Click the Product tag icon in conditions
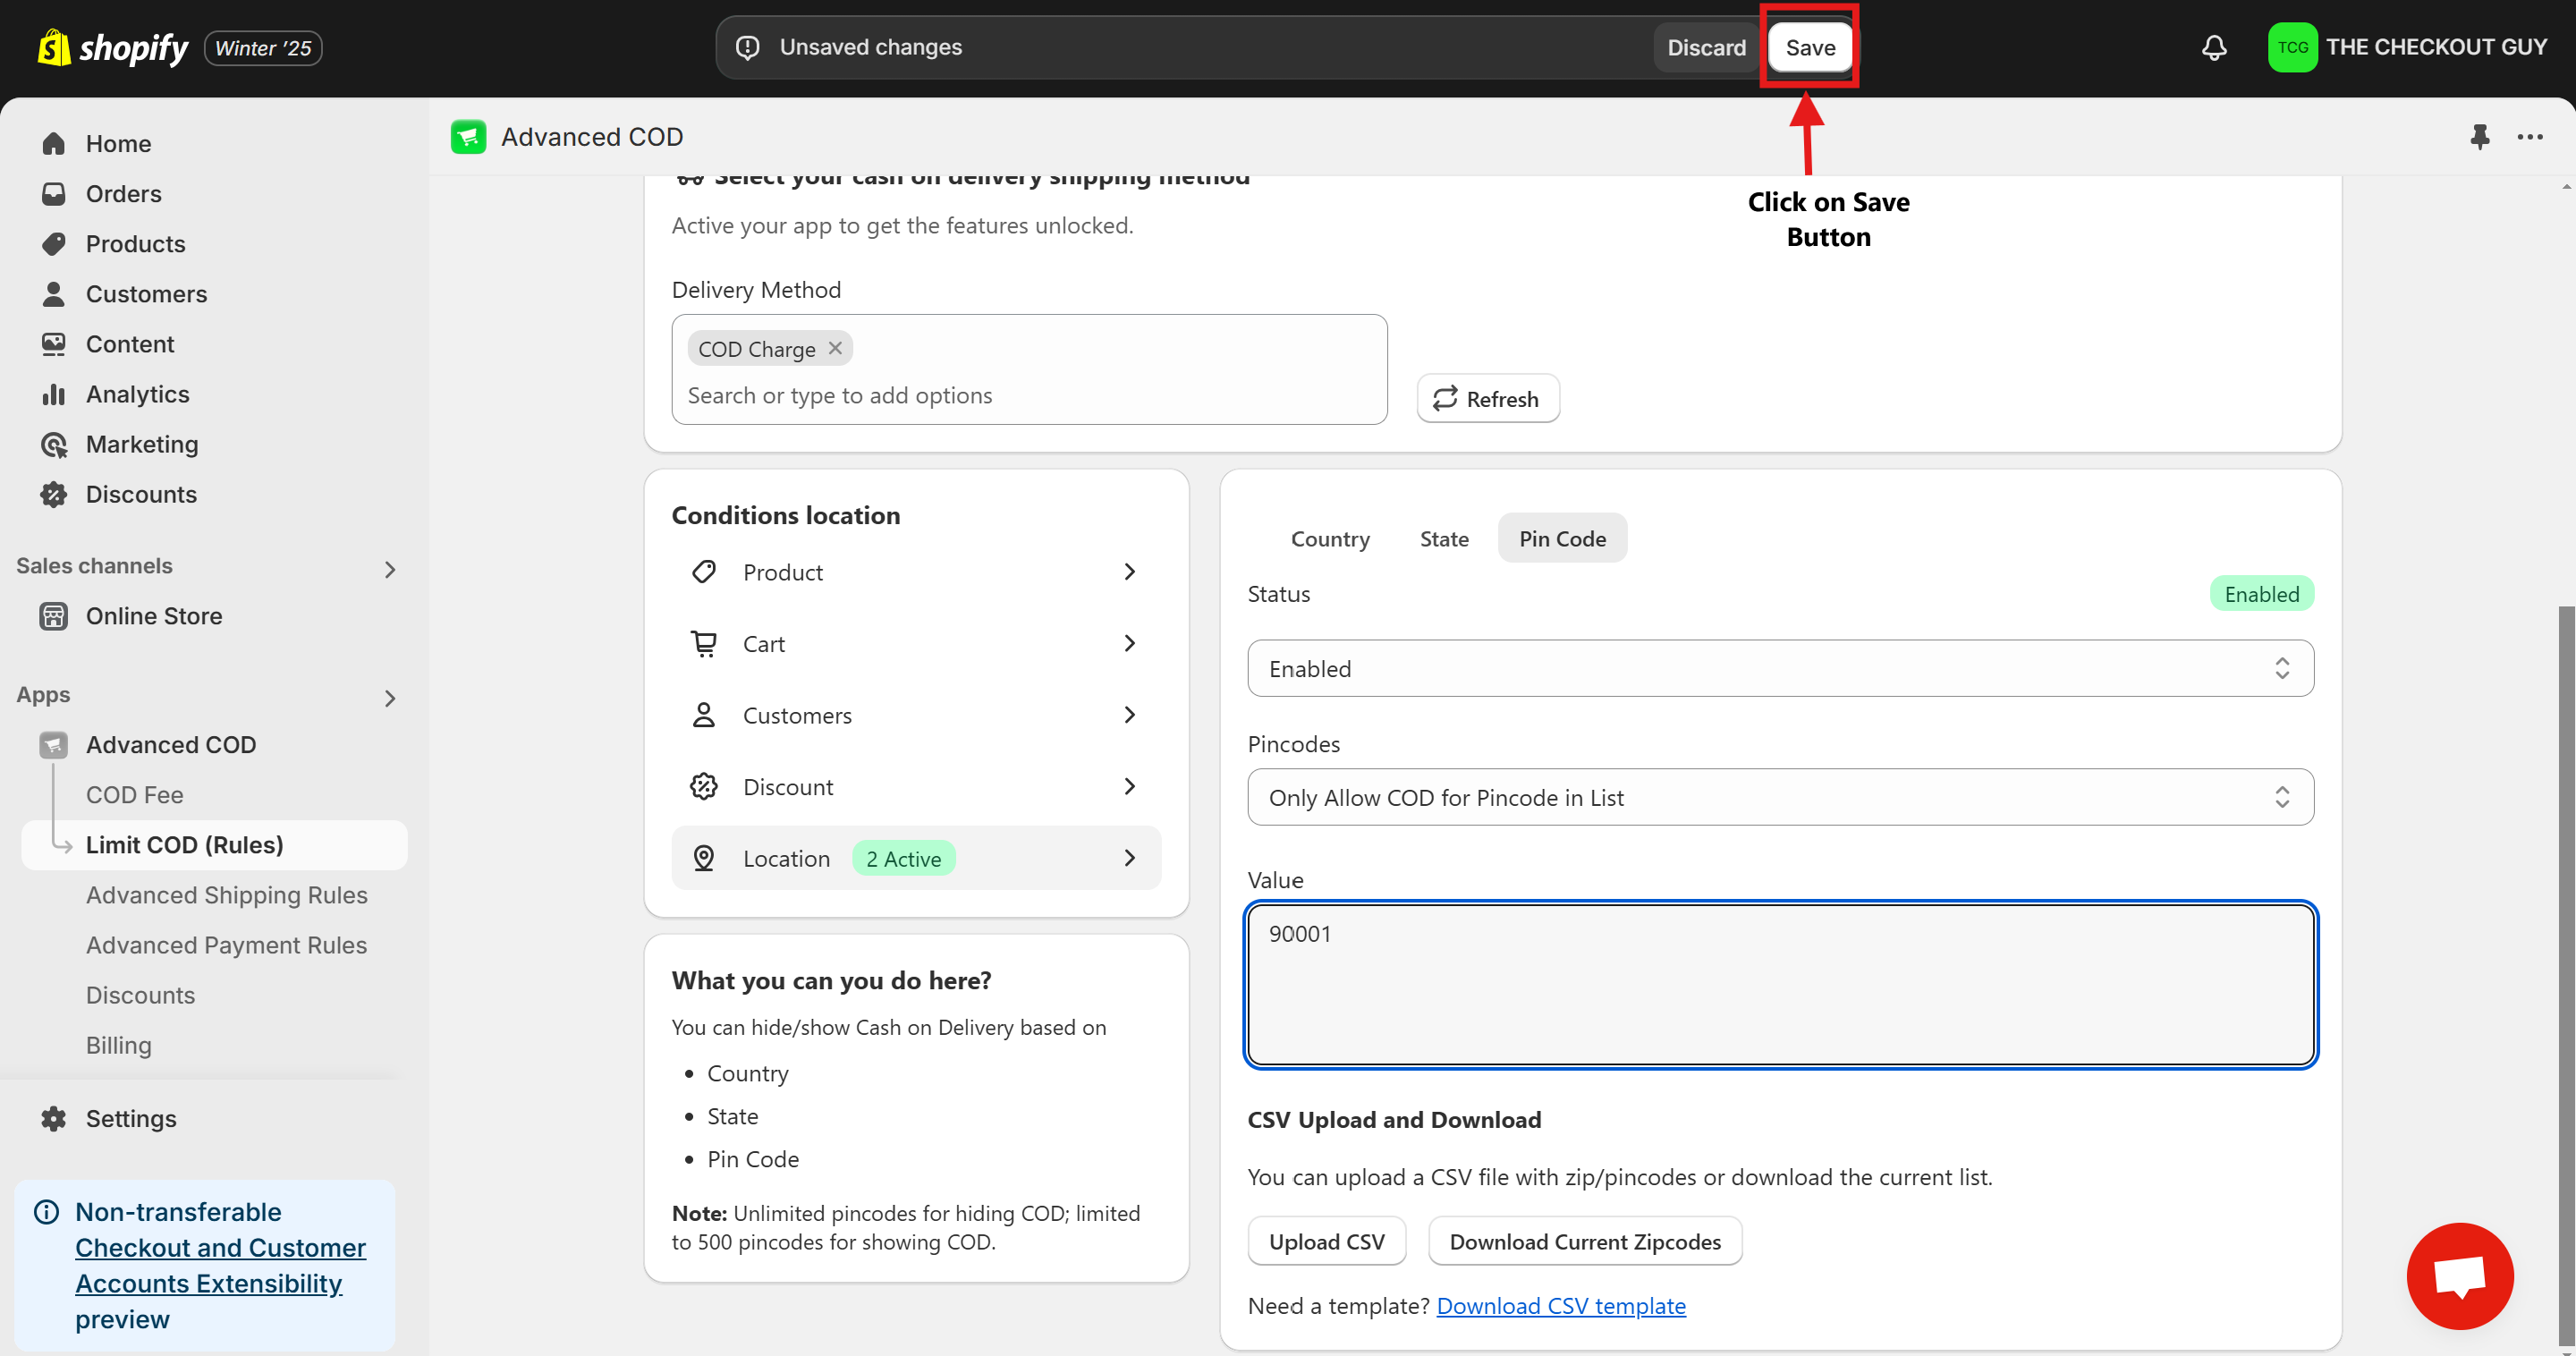The width and height of the screenshot is (2576, 1356). (704, 572)
